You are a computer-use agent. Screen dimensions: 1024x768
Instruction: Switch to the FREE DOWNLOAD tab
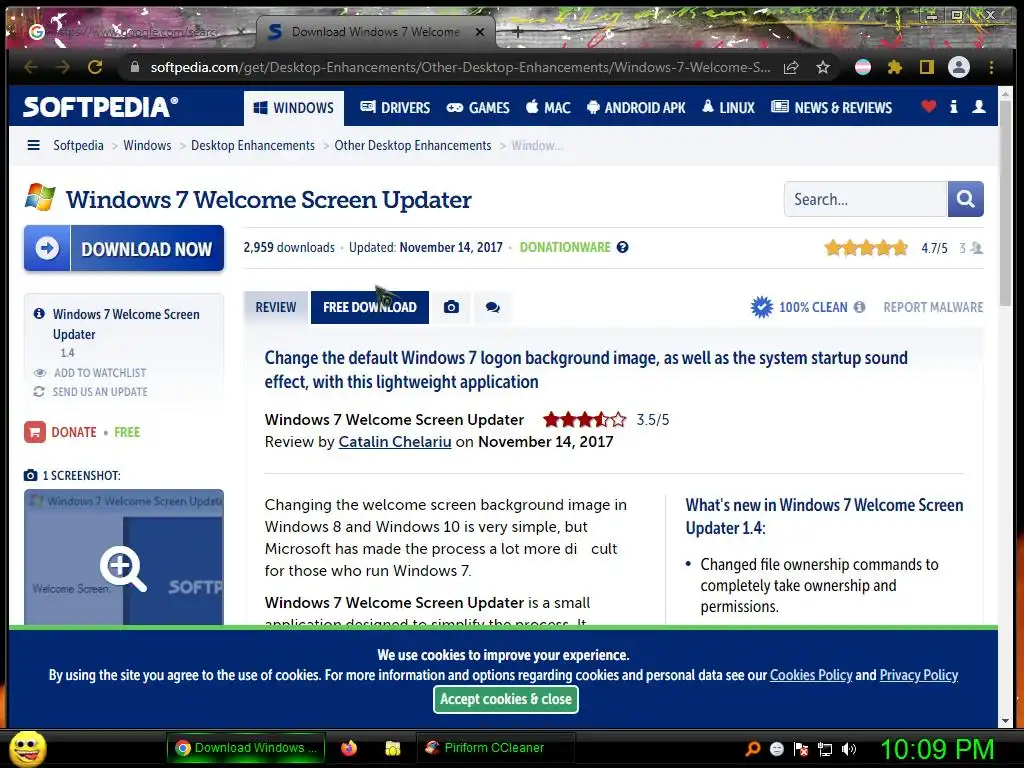(370, 308)
